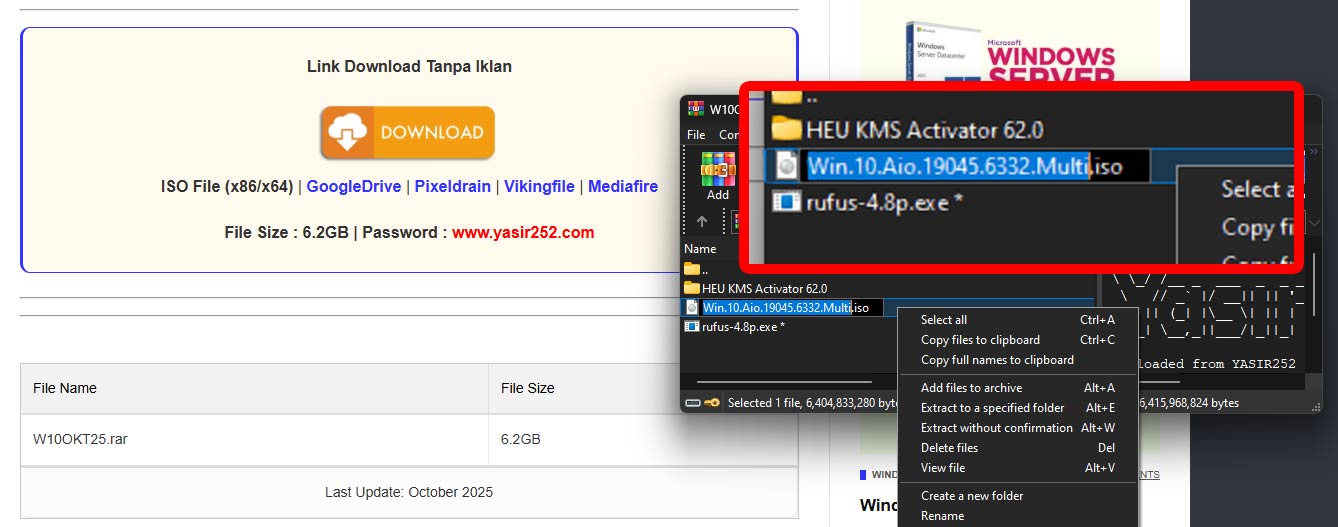Click 'Delete files' in context menu

point(949,448)
